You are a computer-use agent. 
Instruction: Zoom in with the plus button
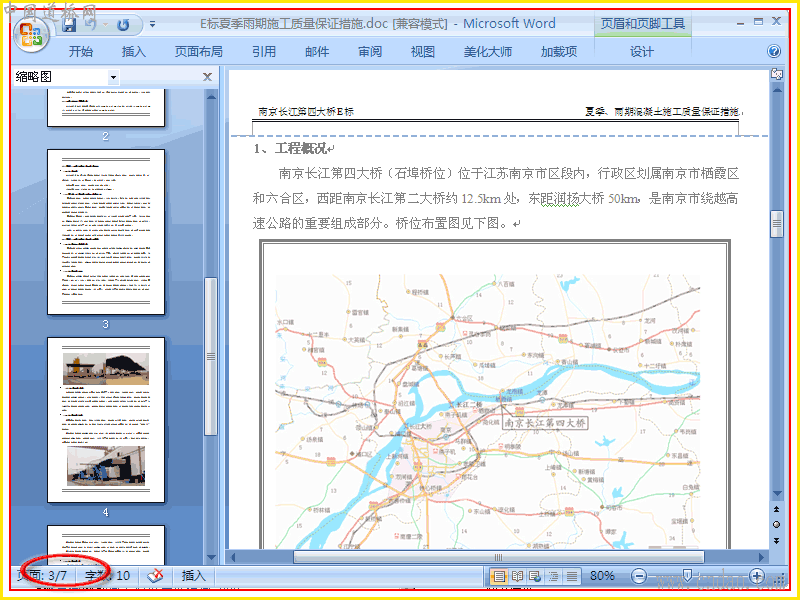(757, 577)
